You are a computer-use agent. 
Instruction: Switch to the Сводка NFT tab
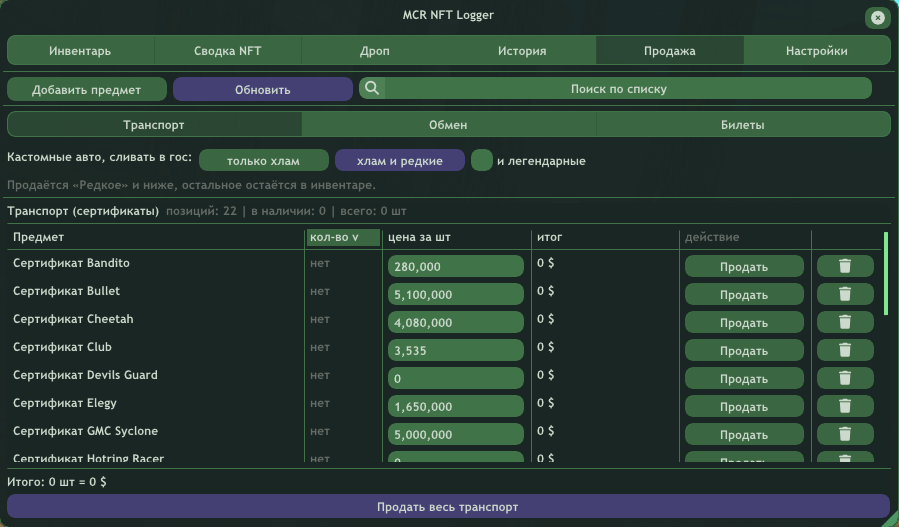228,50
